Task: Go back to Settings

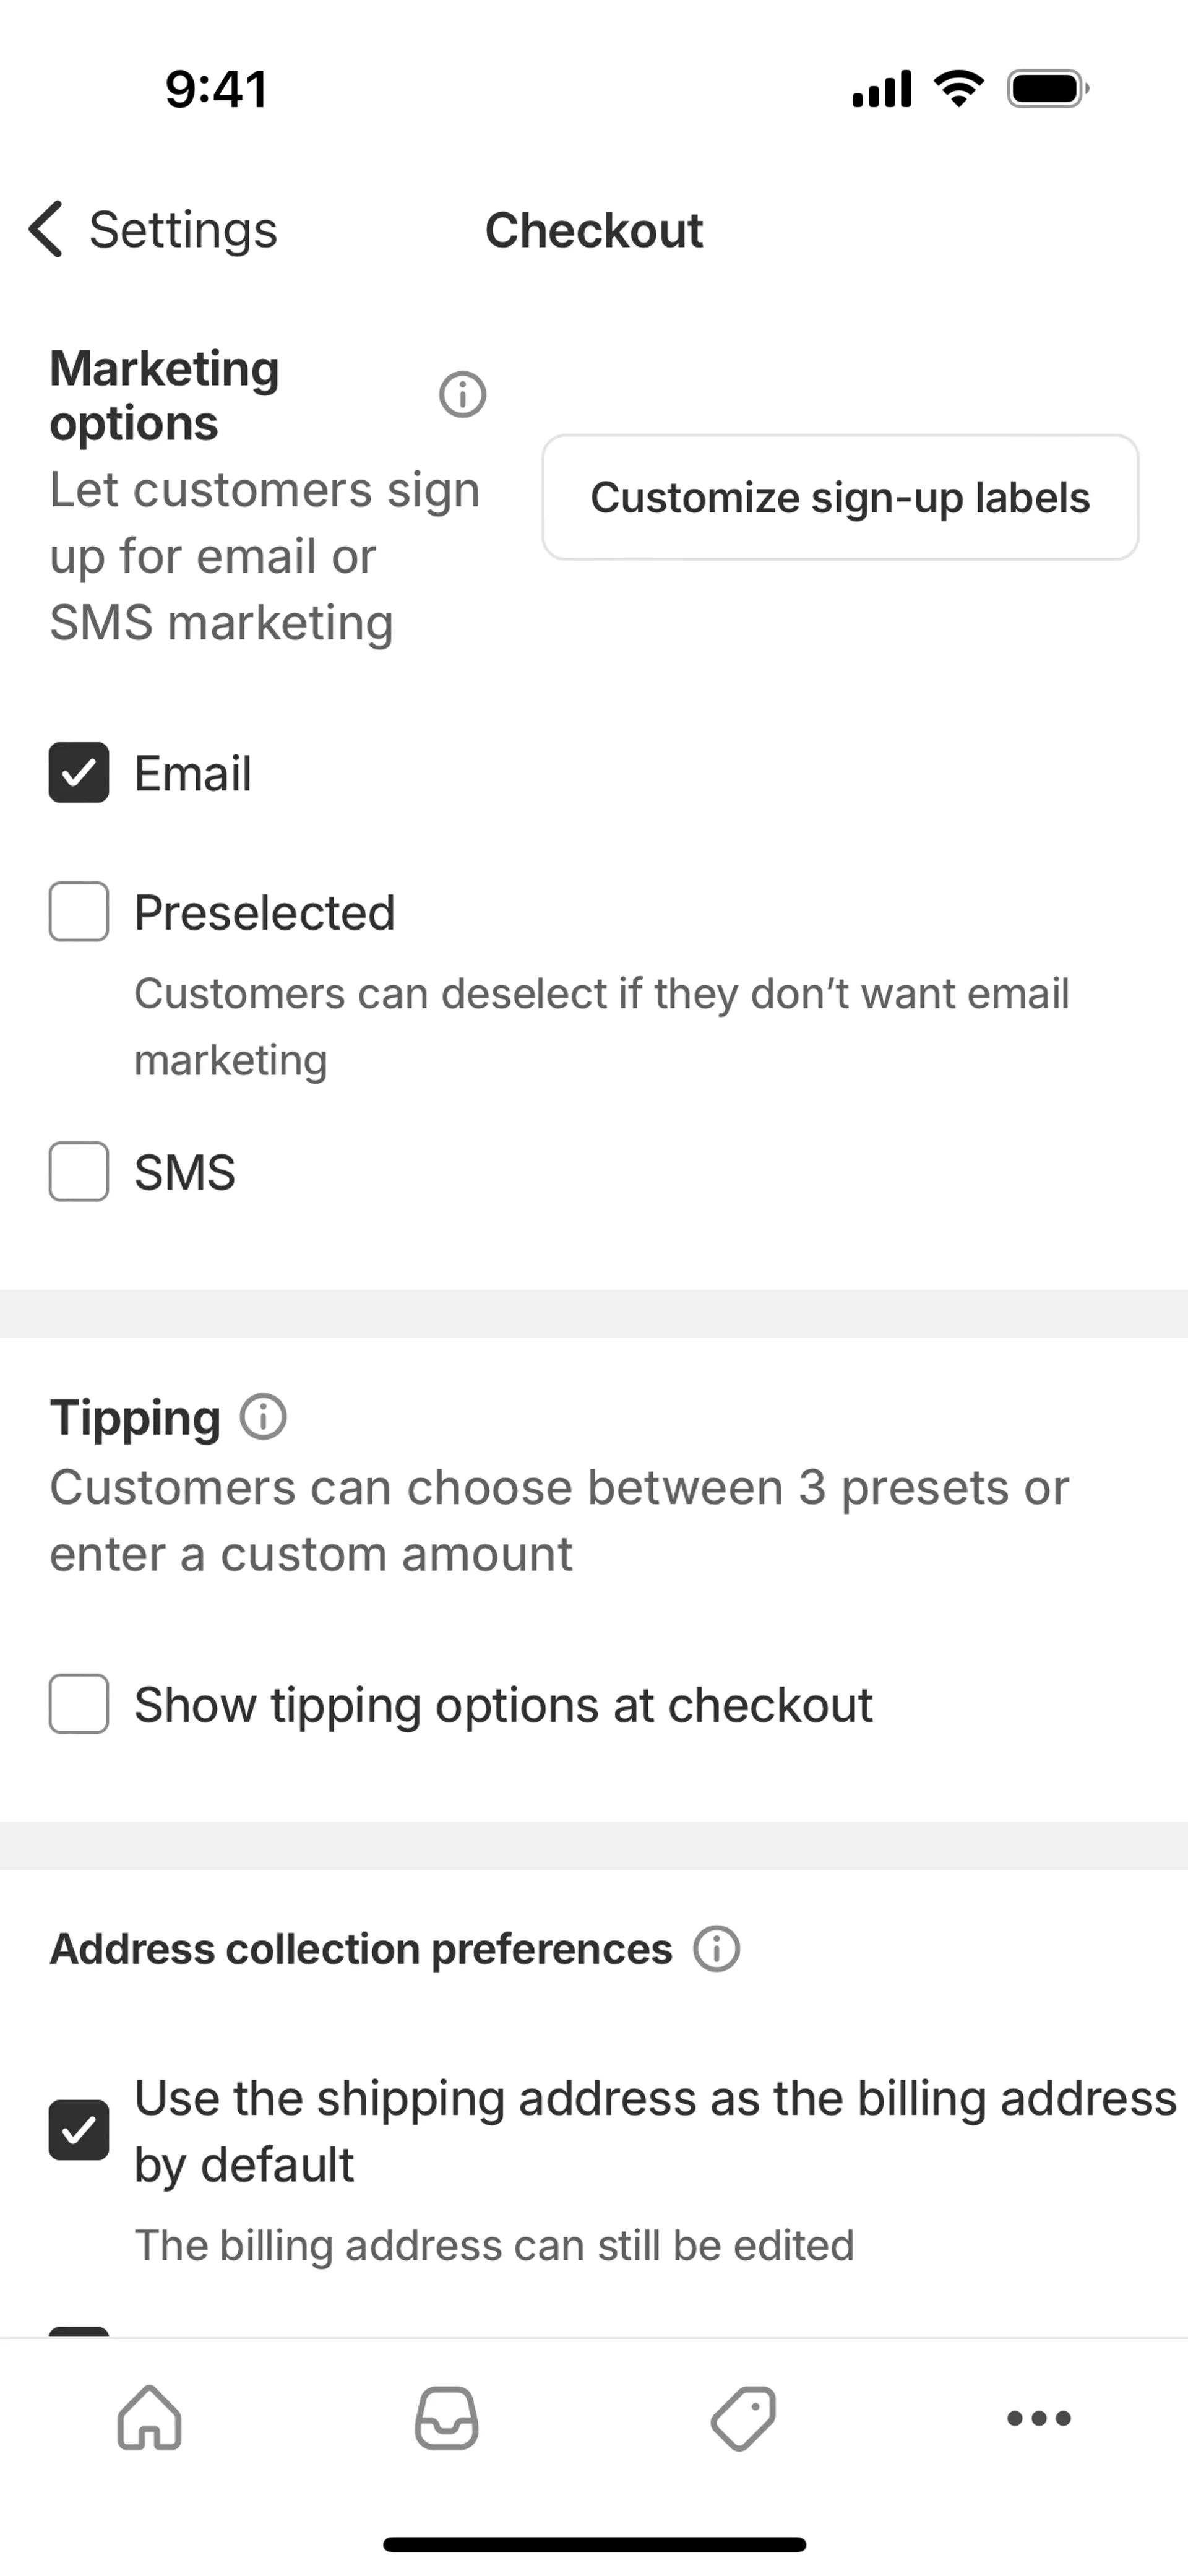Action: [183, 230]
